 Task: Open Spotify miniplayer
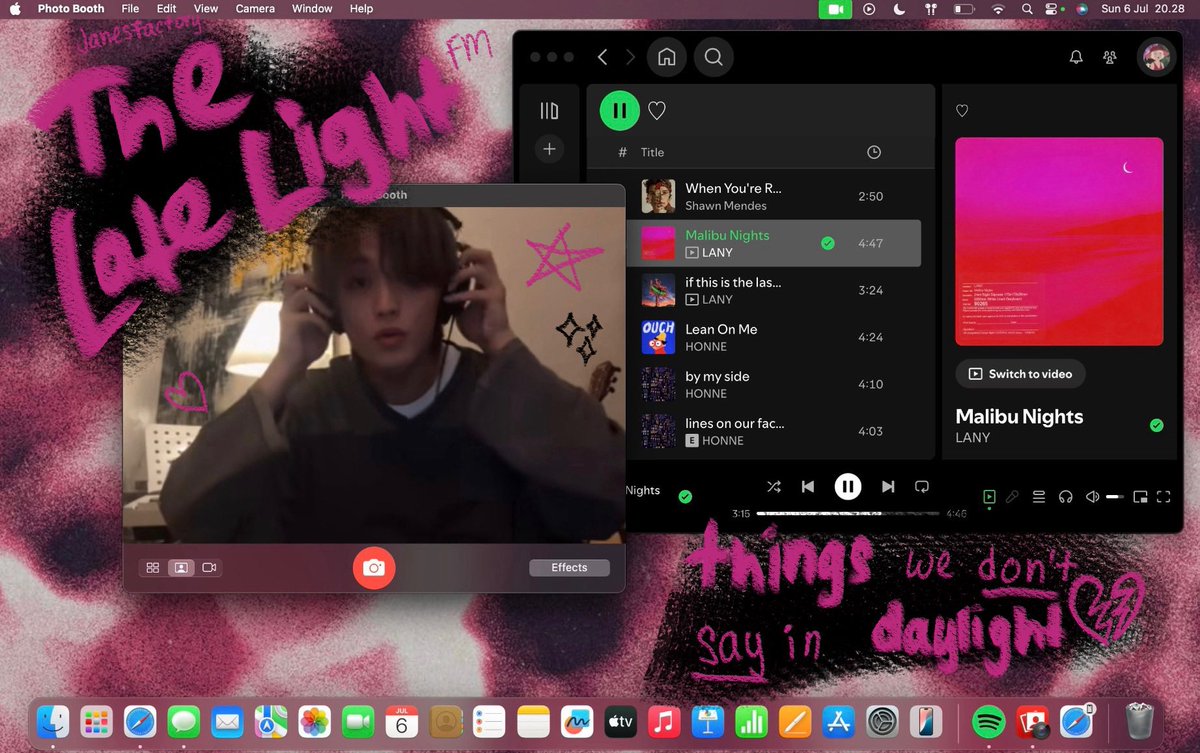1140,496
